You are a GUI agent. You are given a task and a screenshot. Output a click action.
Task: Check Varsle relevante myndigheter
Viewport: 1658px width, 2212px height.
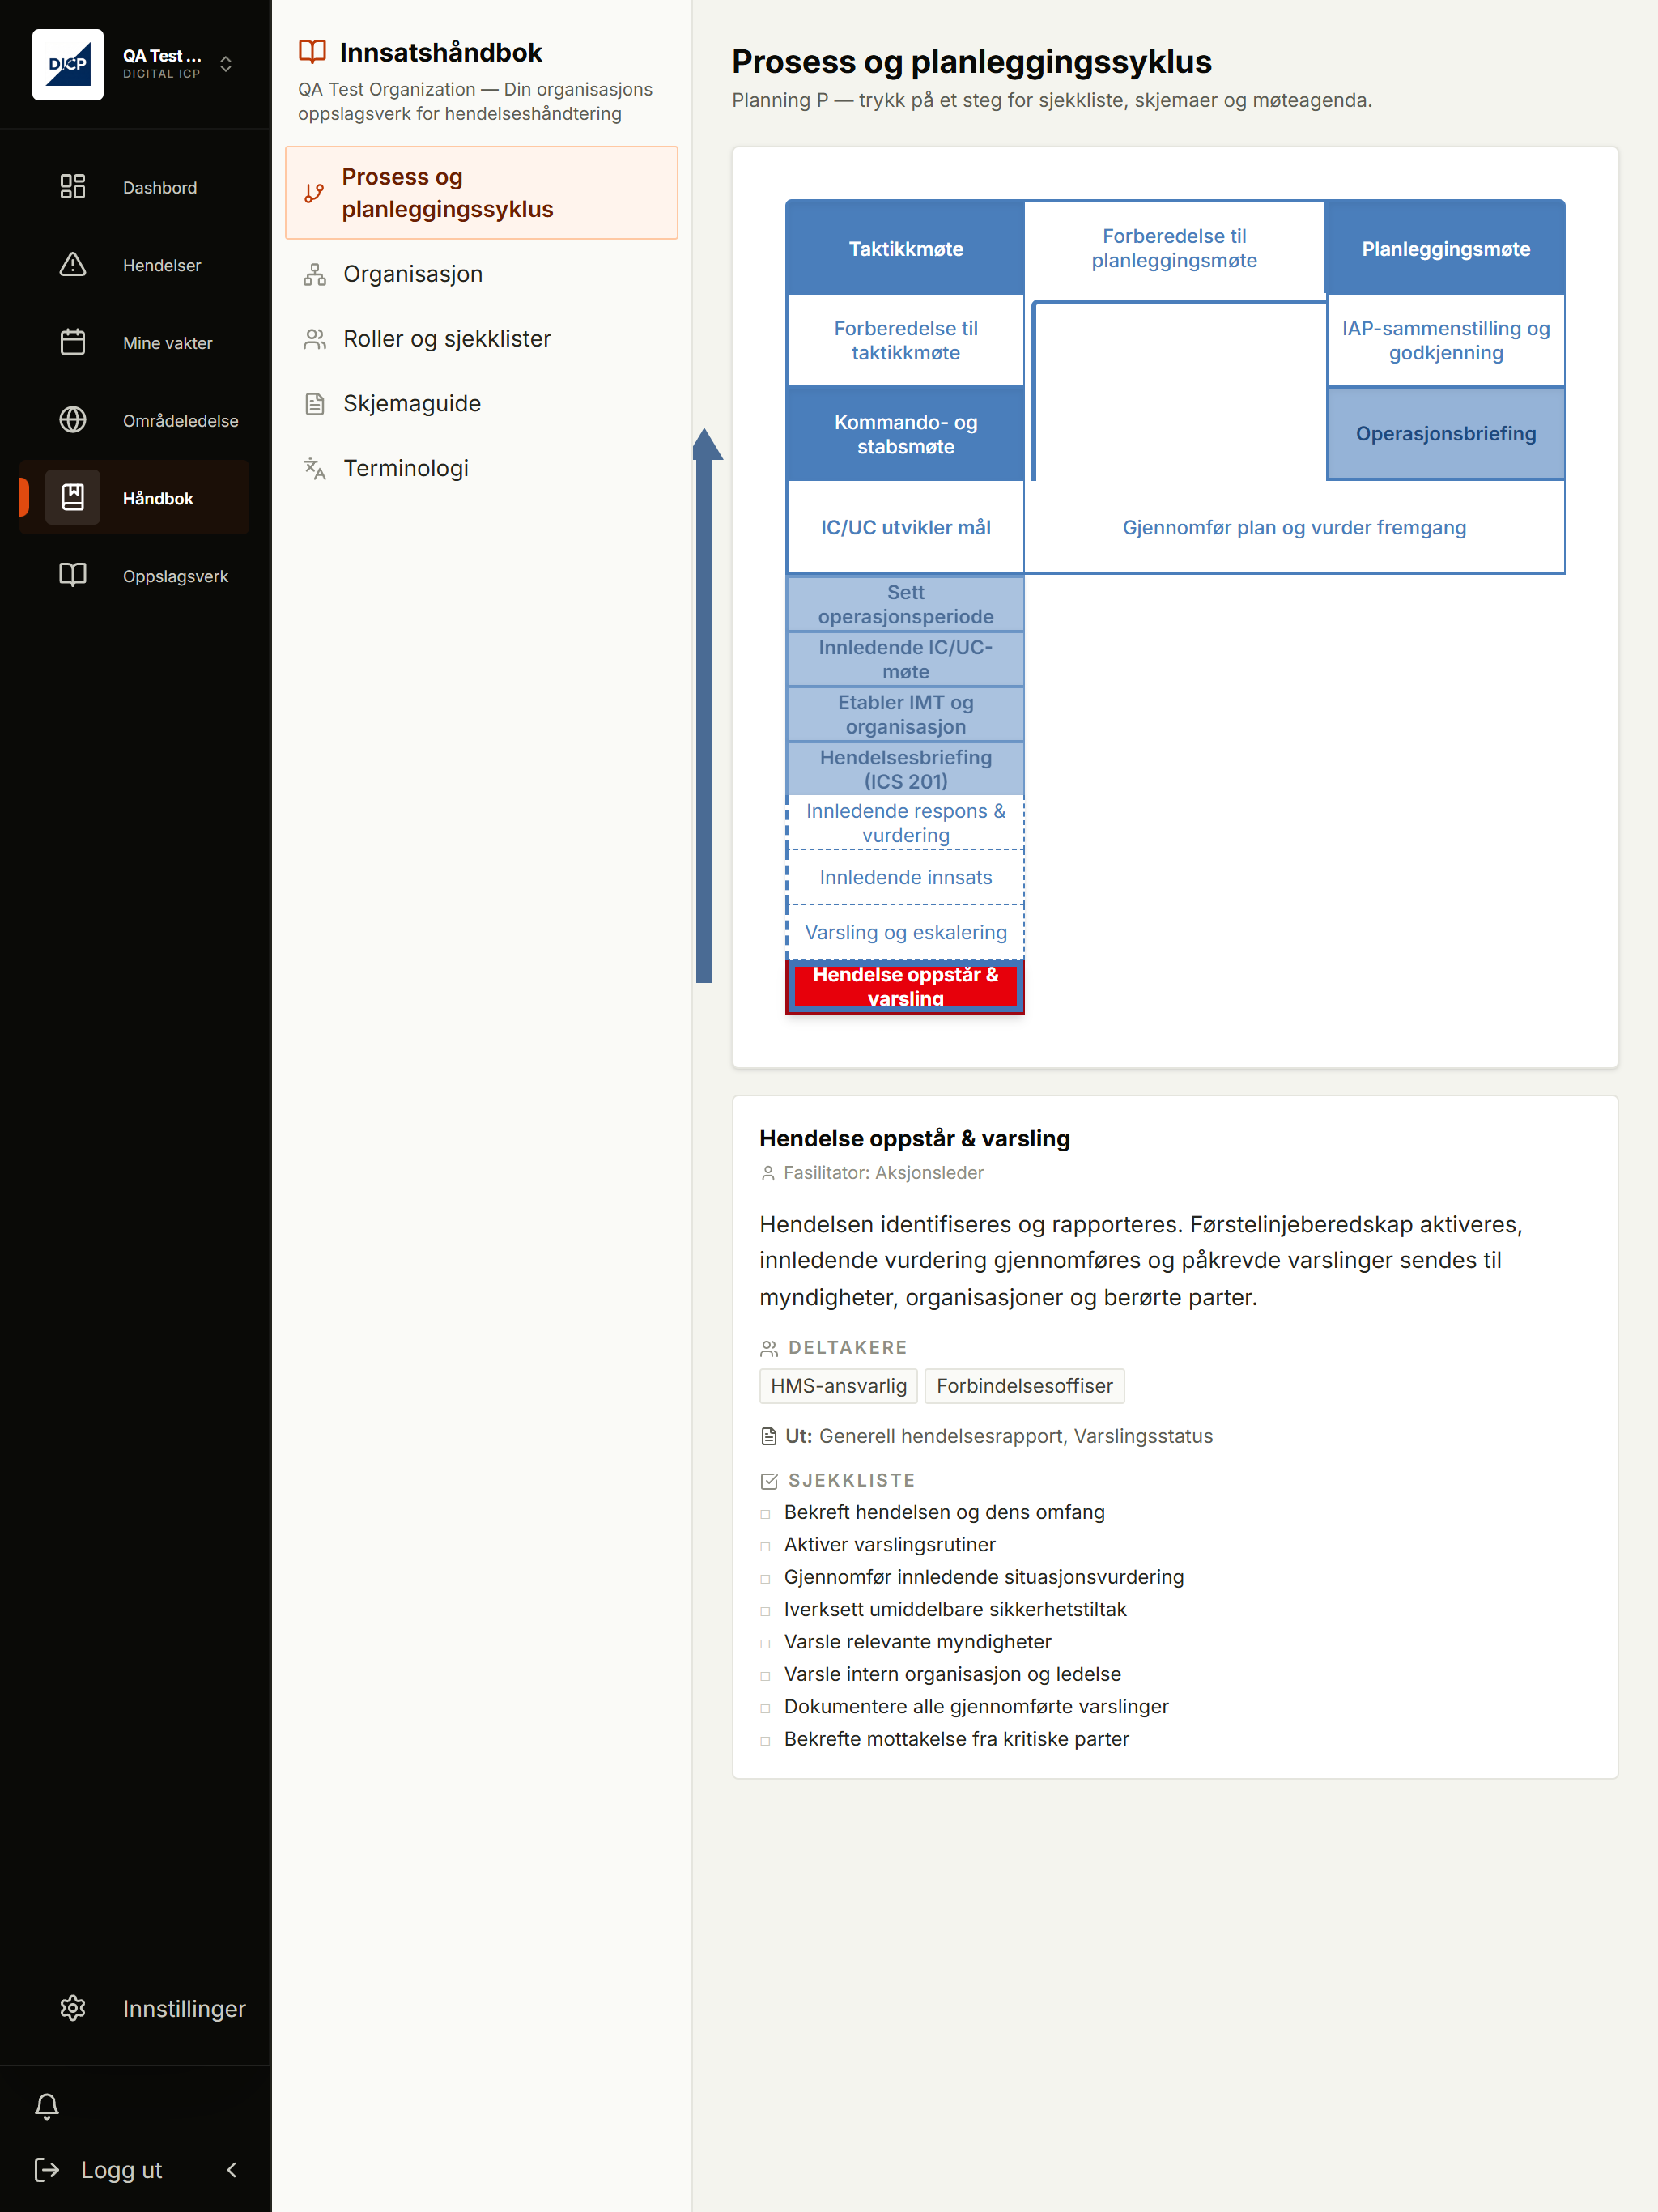click(765, 1643)
